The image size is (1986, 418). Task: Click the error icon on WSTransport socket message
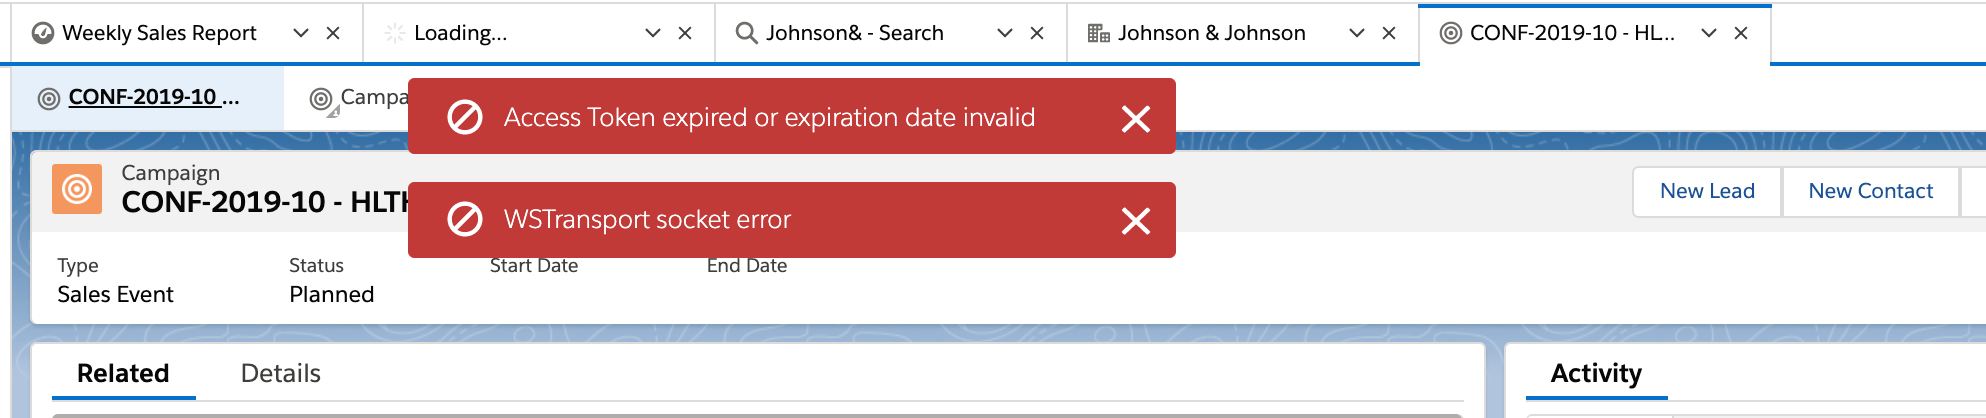(465, 219)
